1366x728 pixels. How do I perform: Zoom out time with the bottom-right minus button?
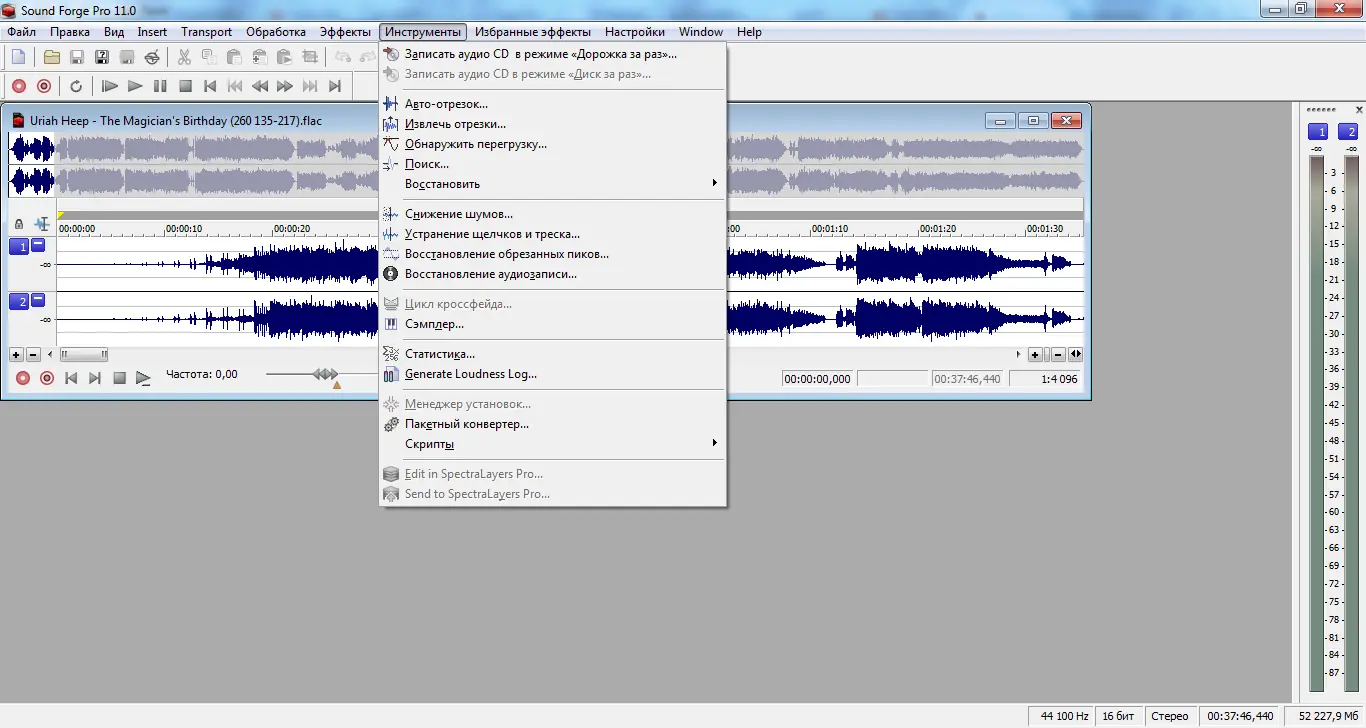pos(1058,355)
